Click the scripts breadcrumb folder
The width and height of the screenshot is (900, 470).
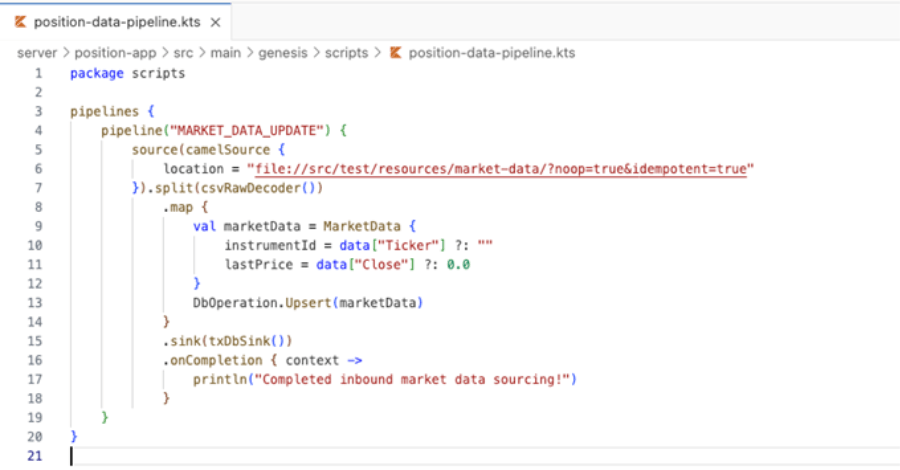(x=347, y=53)
